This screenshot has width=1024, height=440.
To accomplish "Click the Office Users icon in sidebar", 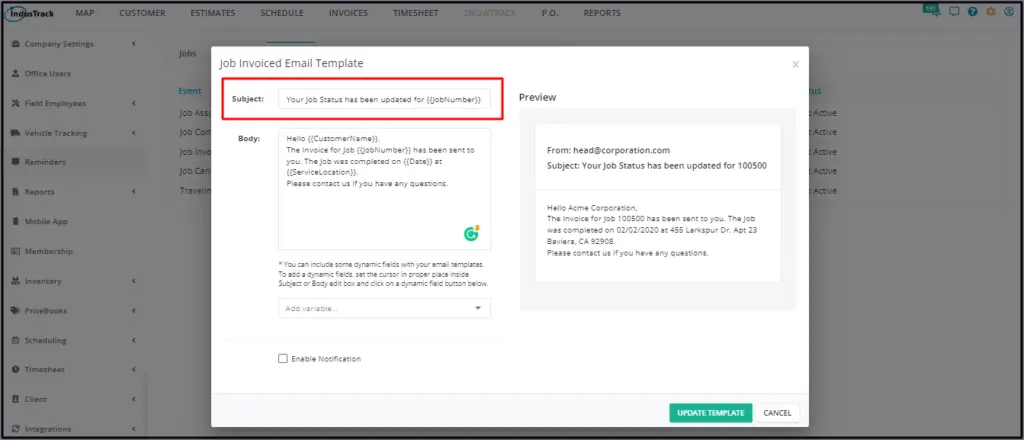I will click(x=16, y=74).
